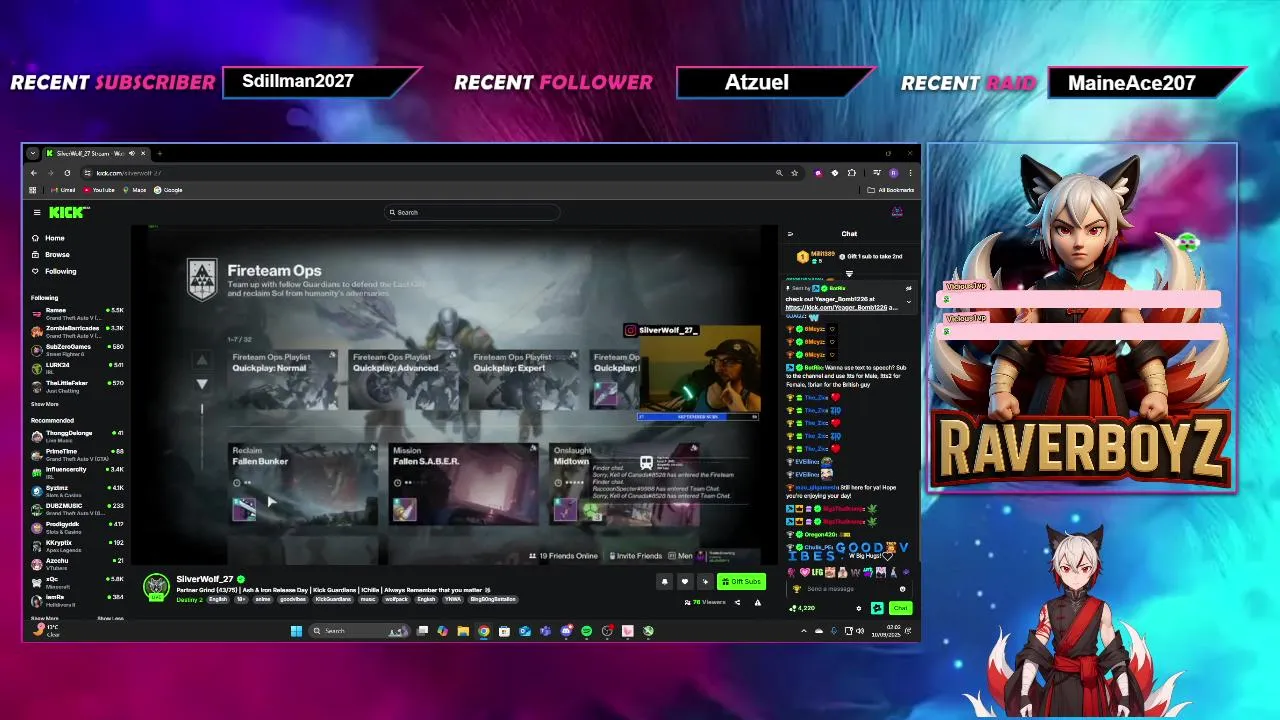
Task: Click the Kick Search field
Action: (473, 212)
